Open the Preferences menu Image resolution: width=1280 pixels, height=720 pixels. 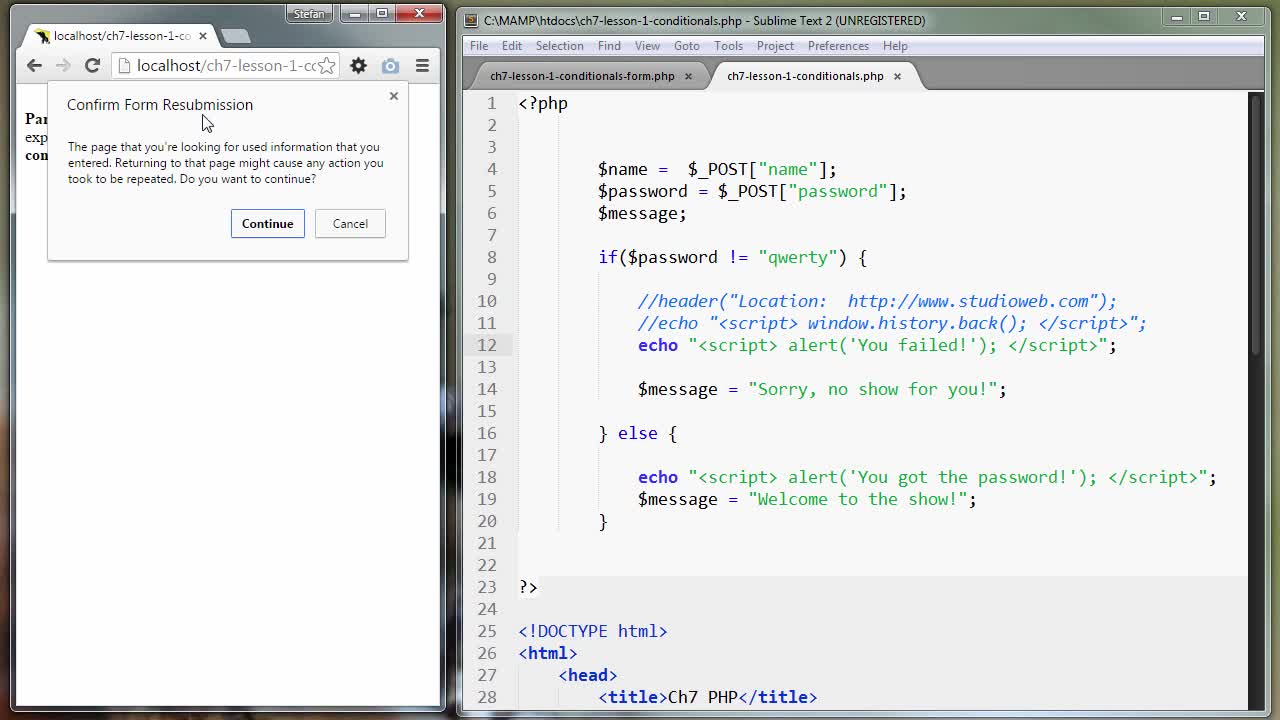pos(838,46)
